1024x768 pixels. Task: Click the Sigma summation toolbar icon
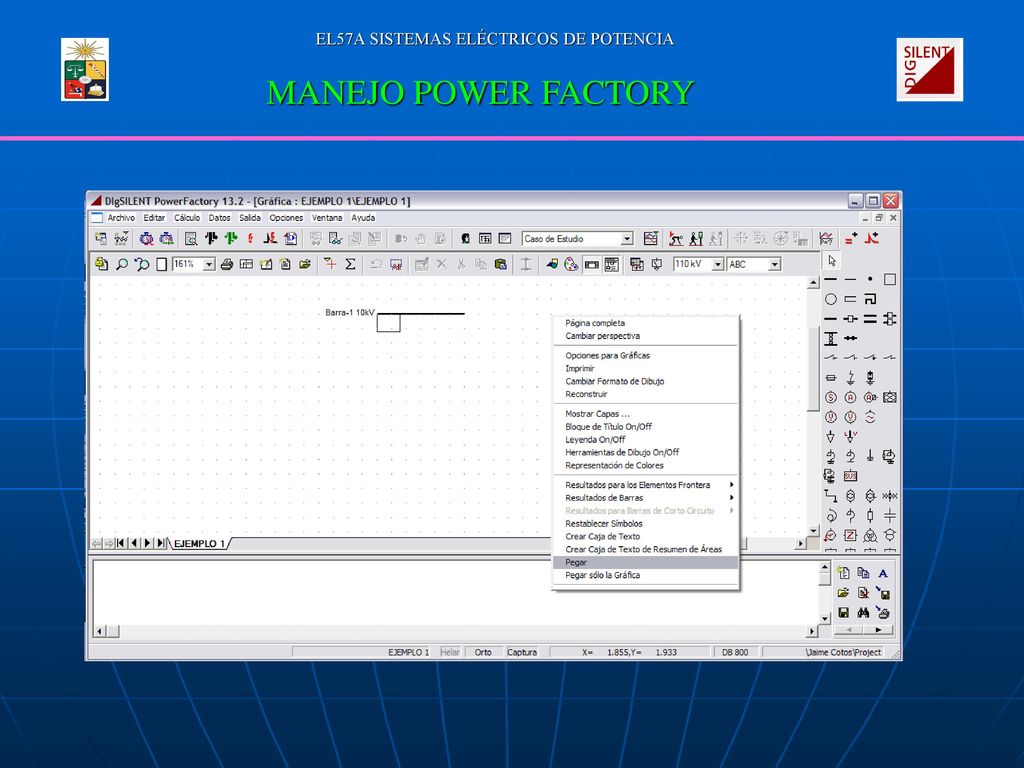[x=350, y=264]
